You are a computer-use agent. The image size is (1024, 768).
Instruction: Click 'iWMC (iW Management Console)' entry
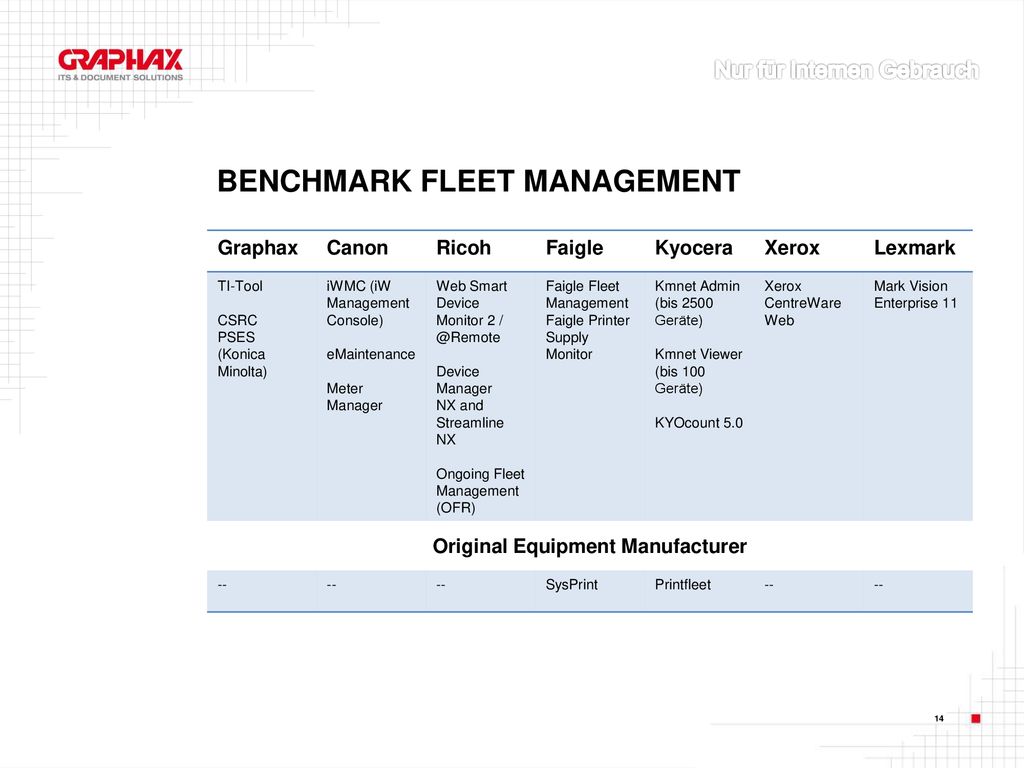[x=368, y=303]
